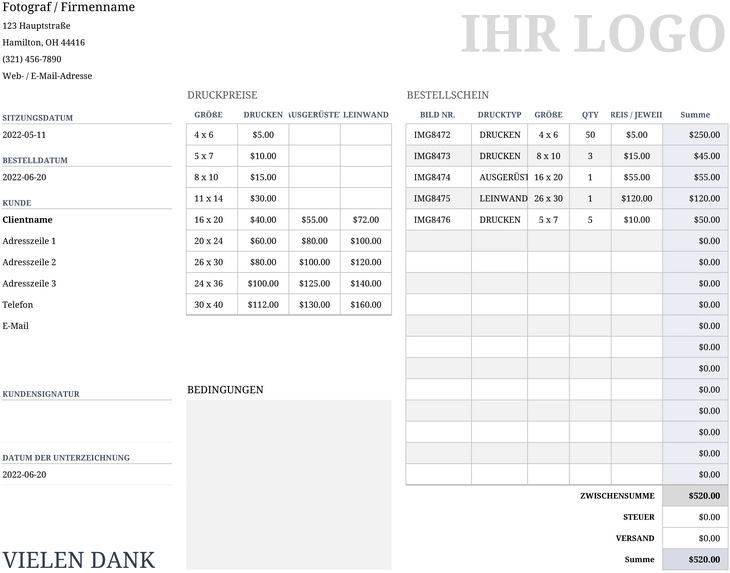Select the 24 x 36 size cell

[x=212, y=283]
